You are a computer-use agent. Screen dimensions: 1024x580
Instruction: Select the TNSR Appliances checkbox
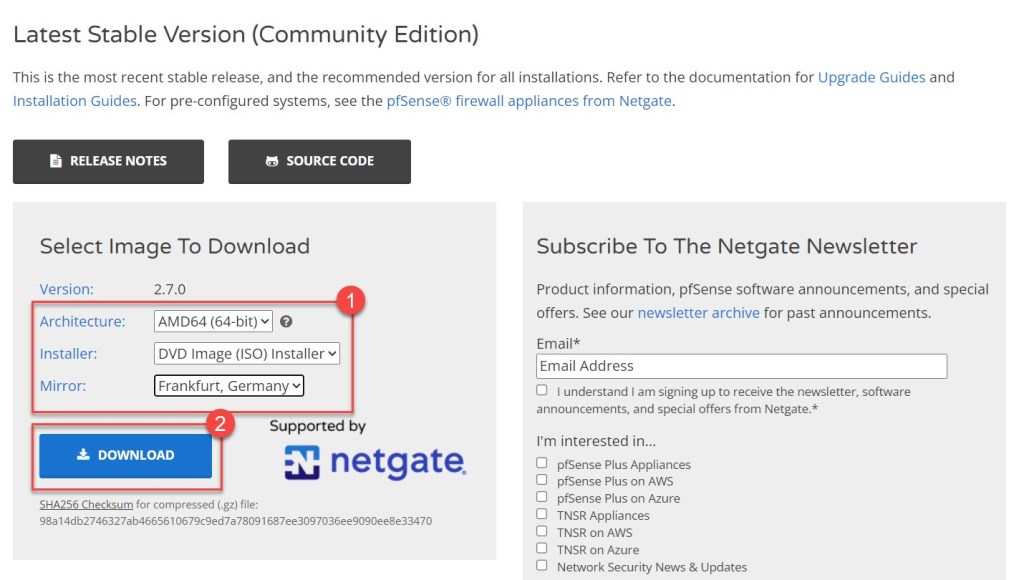click(542, 515)
